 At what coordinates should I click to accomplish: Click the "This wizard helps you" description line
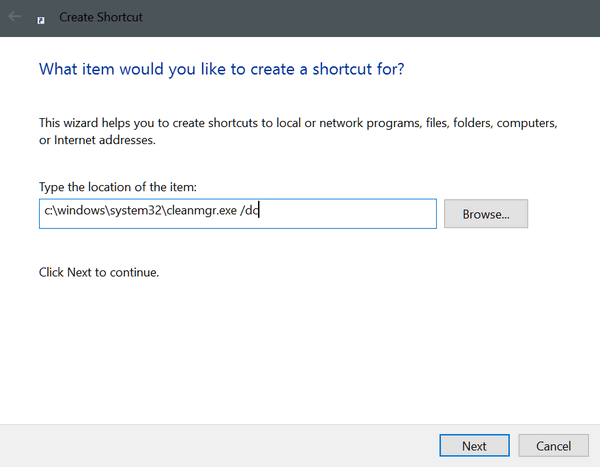click(x=298, y=123)
